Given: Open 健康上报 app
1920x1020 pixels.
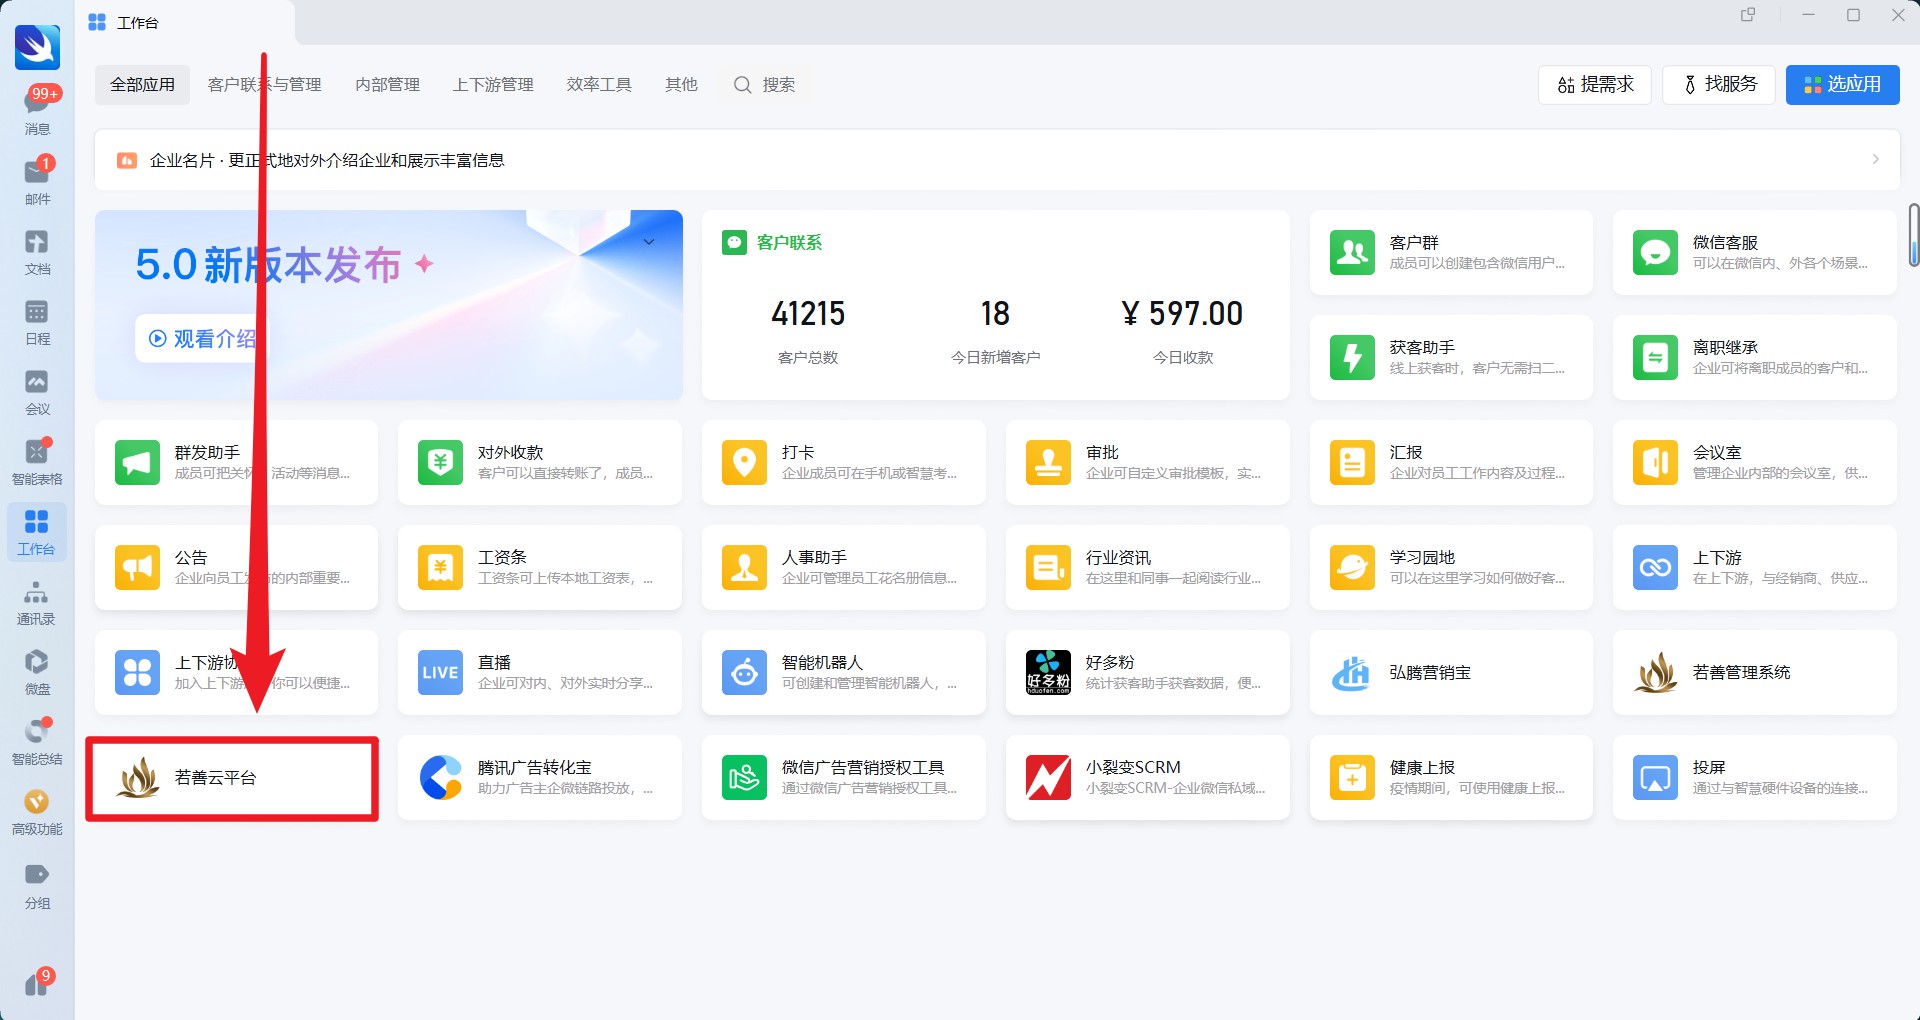Looking at the screenshot, I should pos(1451,777).
